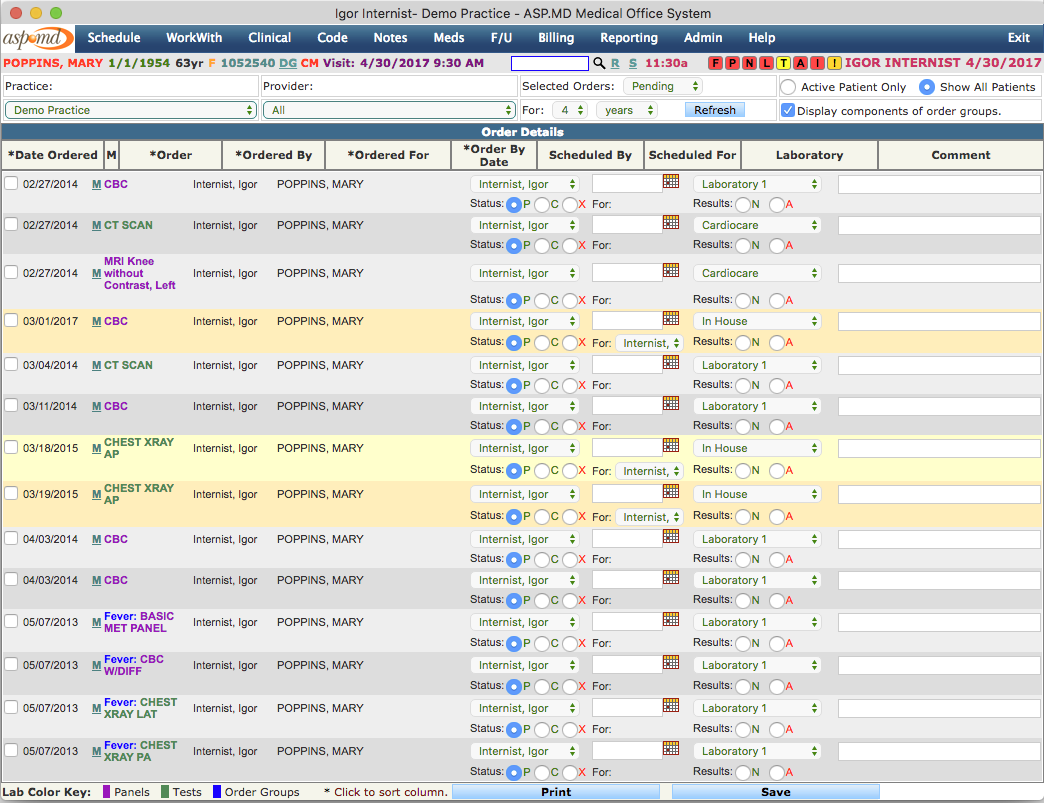Open the Reporting menu

pyautogui.click(x=629, y=38)
